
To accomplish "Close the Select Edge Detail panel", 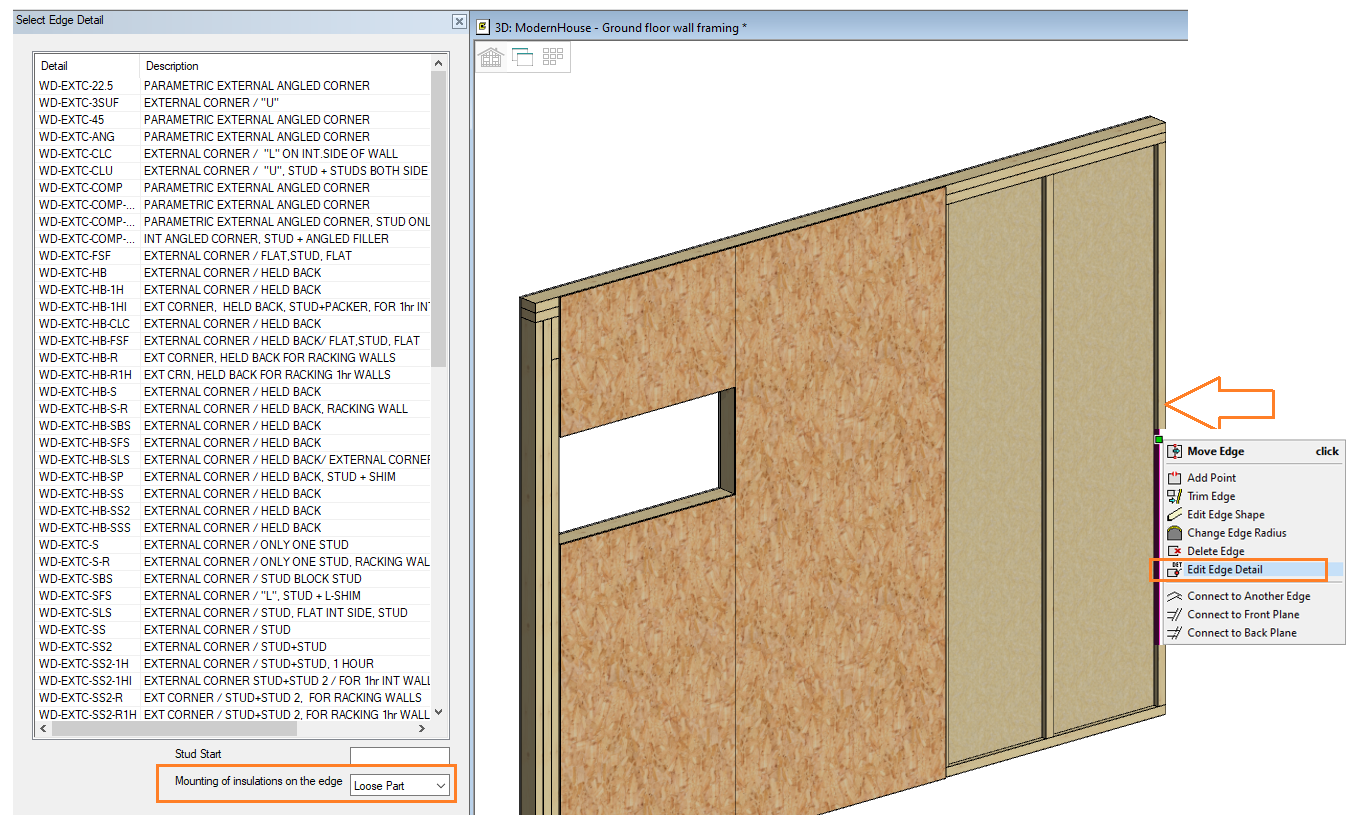I will [x=459, y=21].
